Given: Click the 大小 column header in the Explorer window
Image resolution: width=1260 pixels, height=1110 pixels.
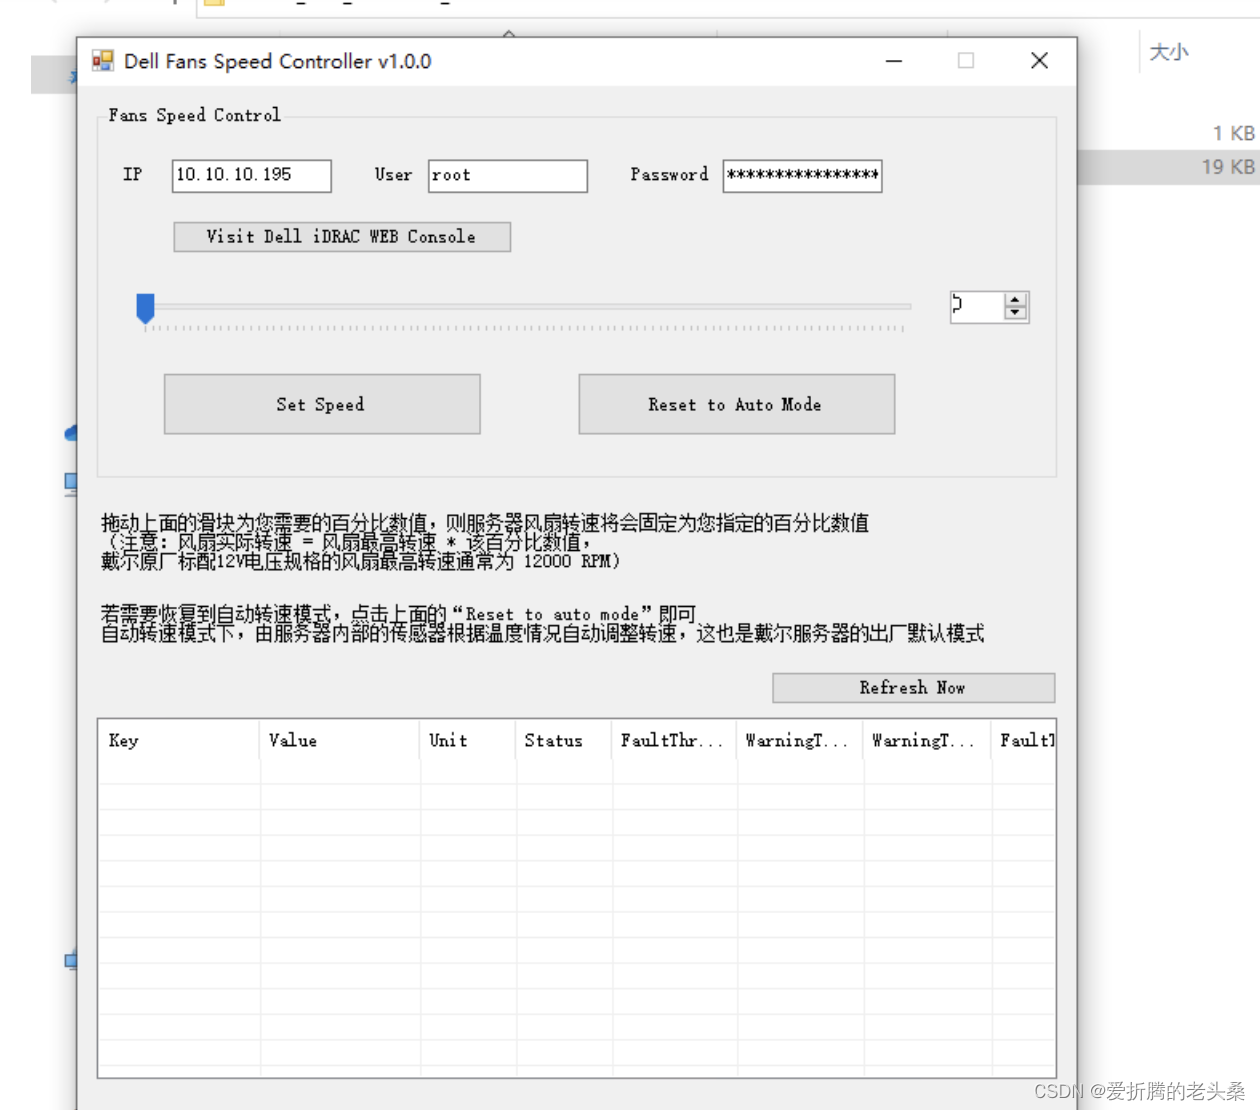Looking at the screenshot, I should (x=1168, y=52).
